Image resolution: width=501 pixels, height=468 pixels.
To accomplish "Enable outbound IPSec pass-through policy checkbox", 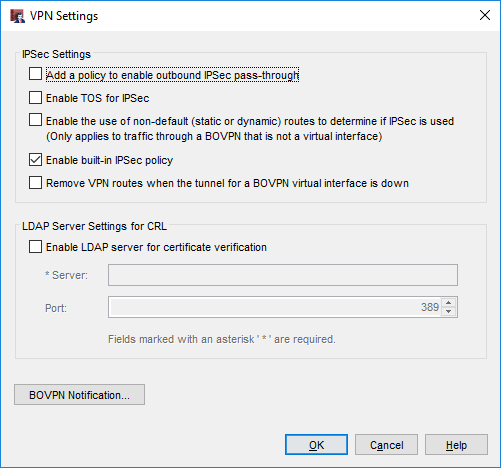I will (x=35, y=74).
